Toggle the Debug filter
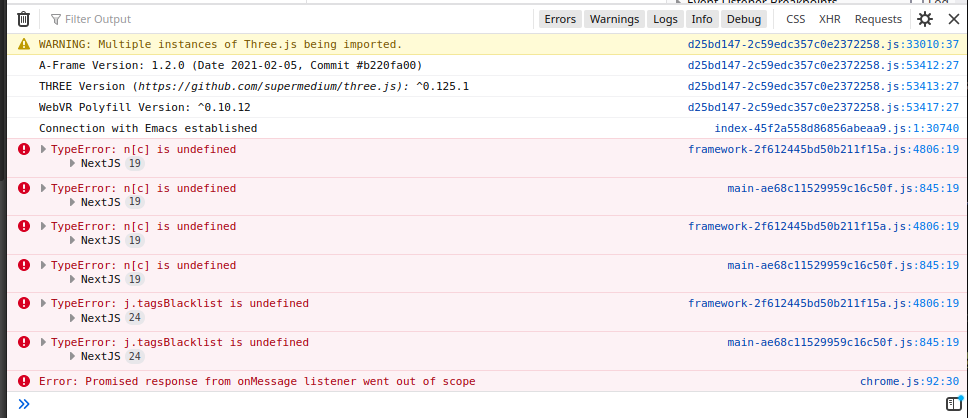This screenshot has width=968, height=418. tap(744, 19)
